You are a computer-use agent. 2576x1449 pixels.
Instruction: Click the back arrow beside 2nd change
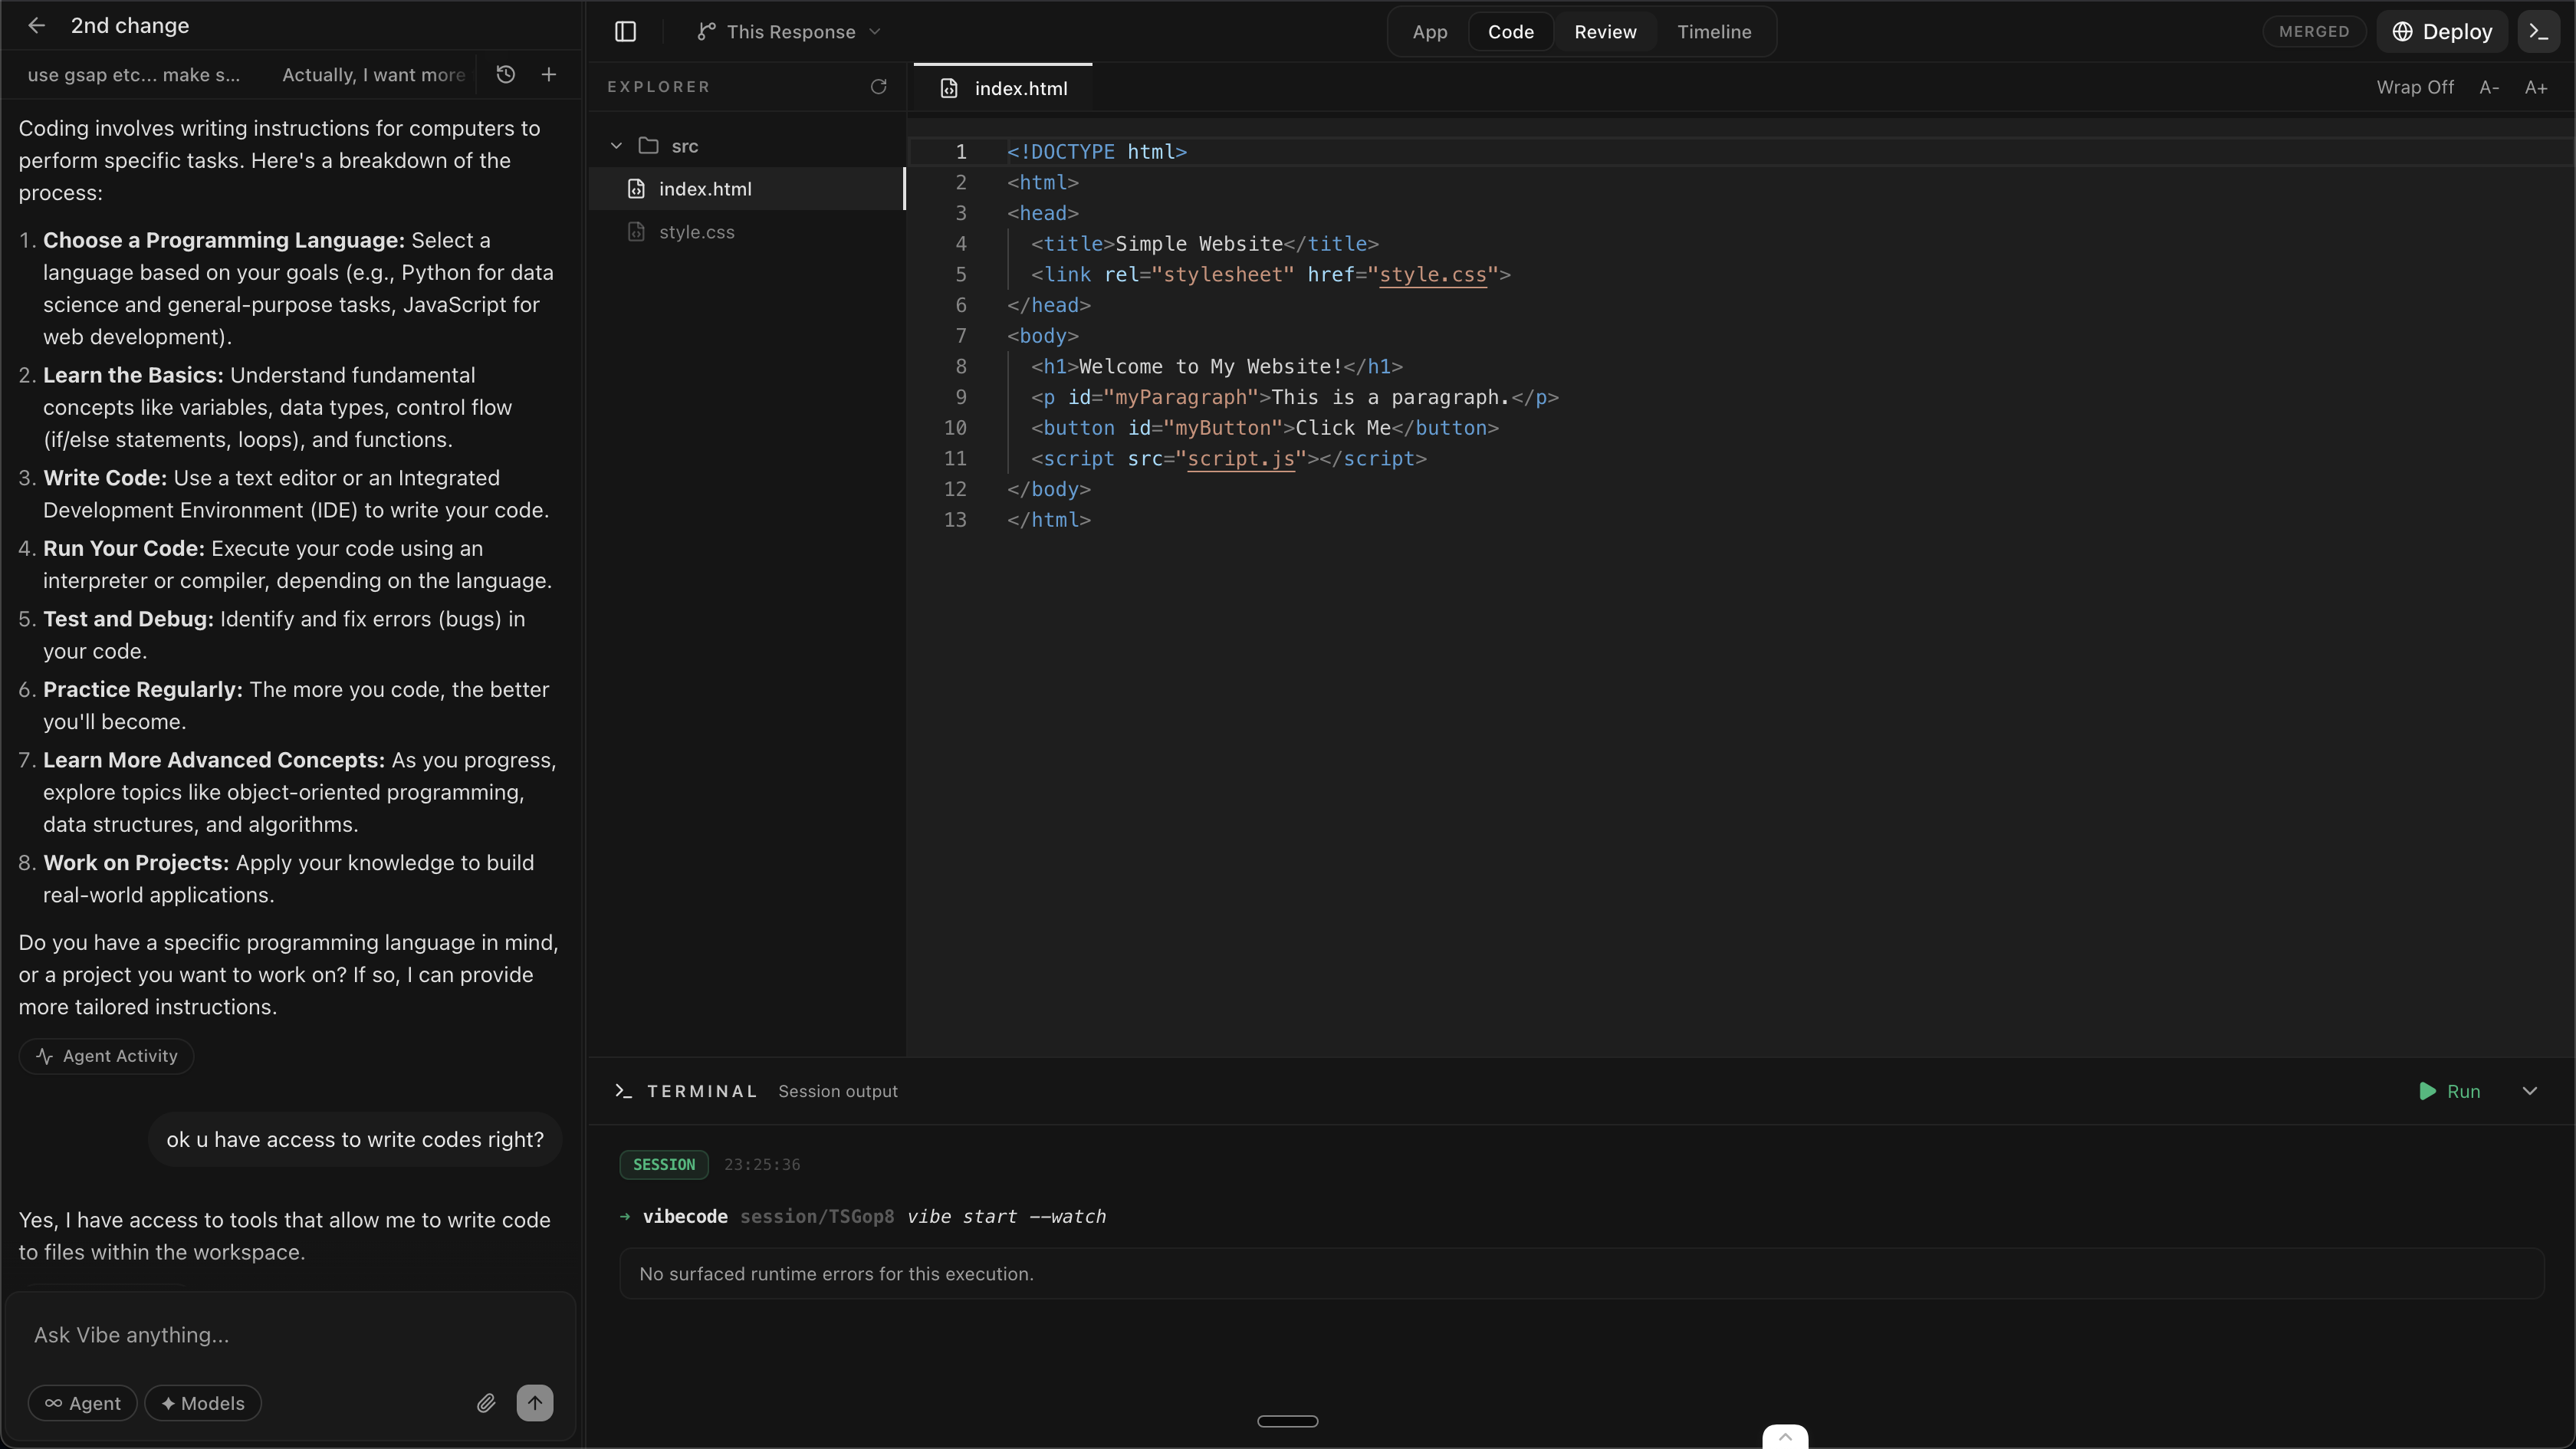coord(36,26)
